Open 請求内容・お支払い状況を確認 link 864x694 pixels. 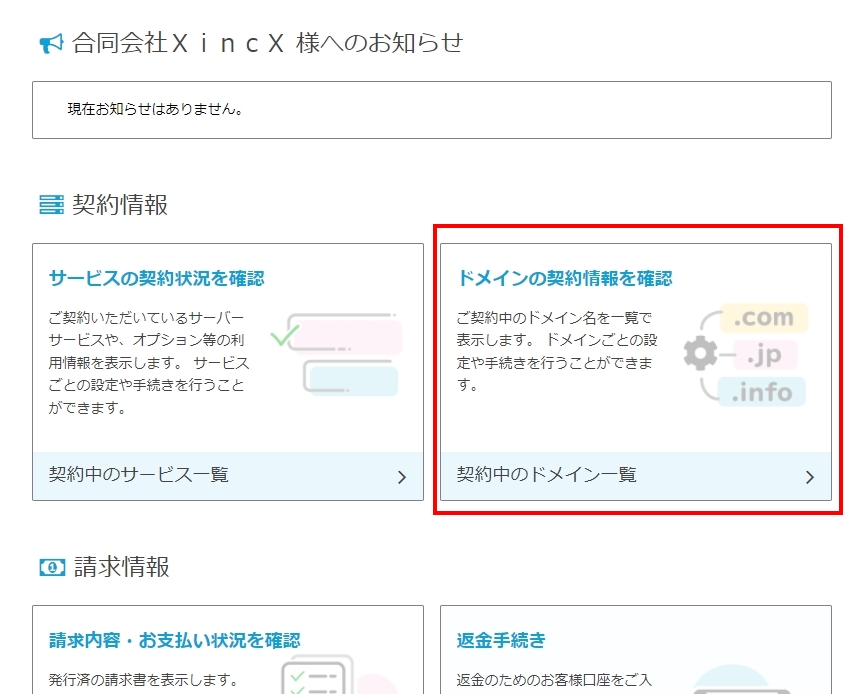[x=175, y=641]
